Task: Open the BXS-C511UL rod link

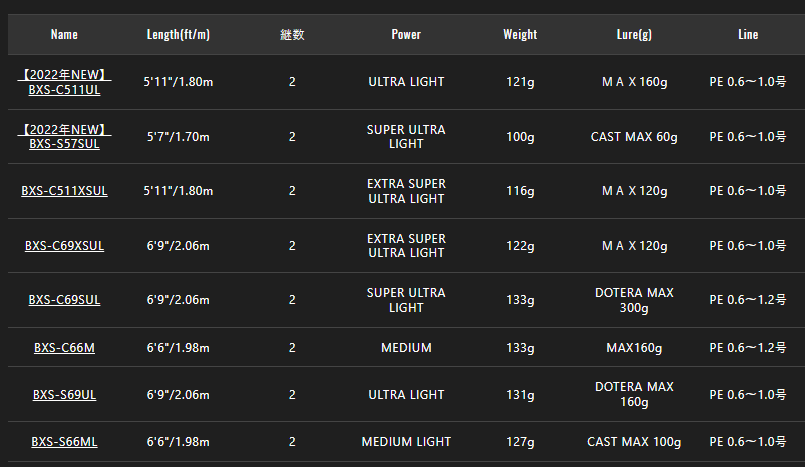Action: (64, 82)
